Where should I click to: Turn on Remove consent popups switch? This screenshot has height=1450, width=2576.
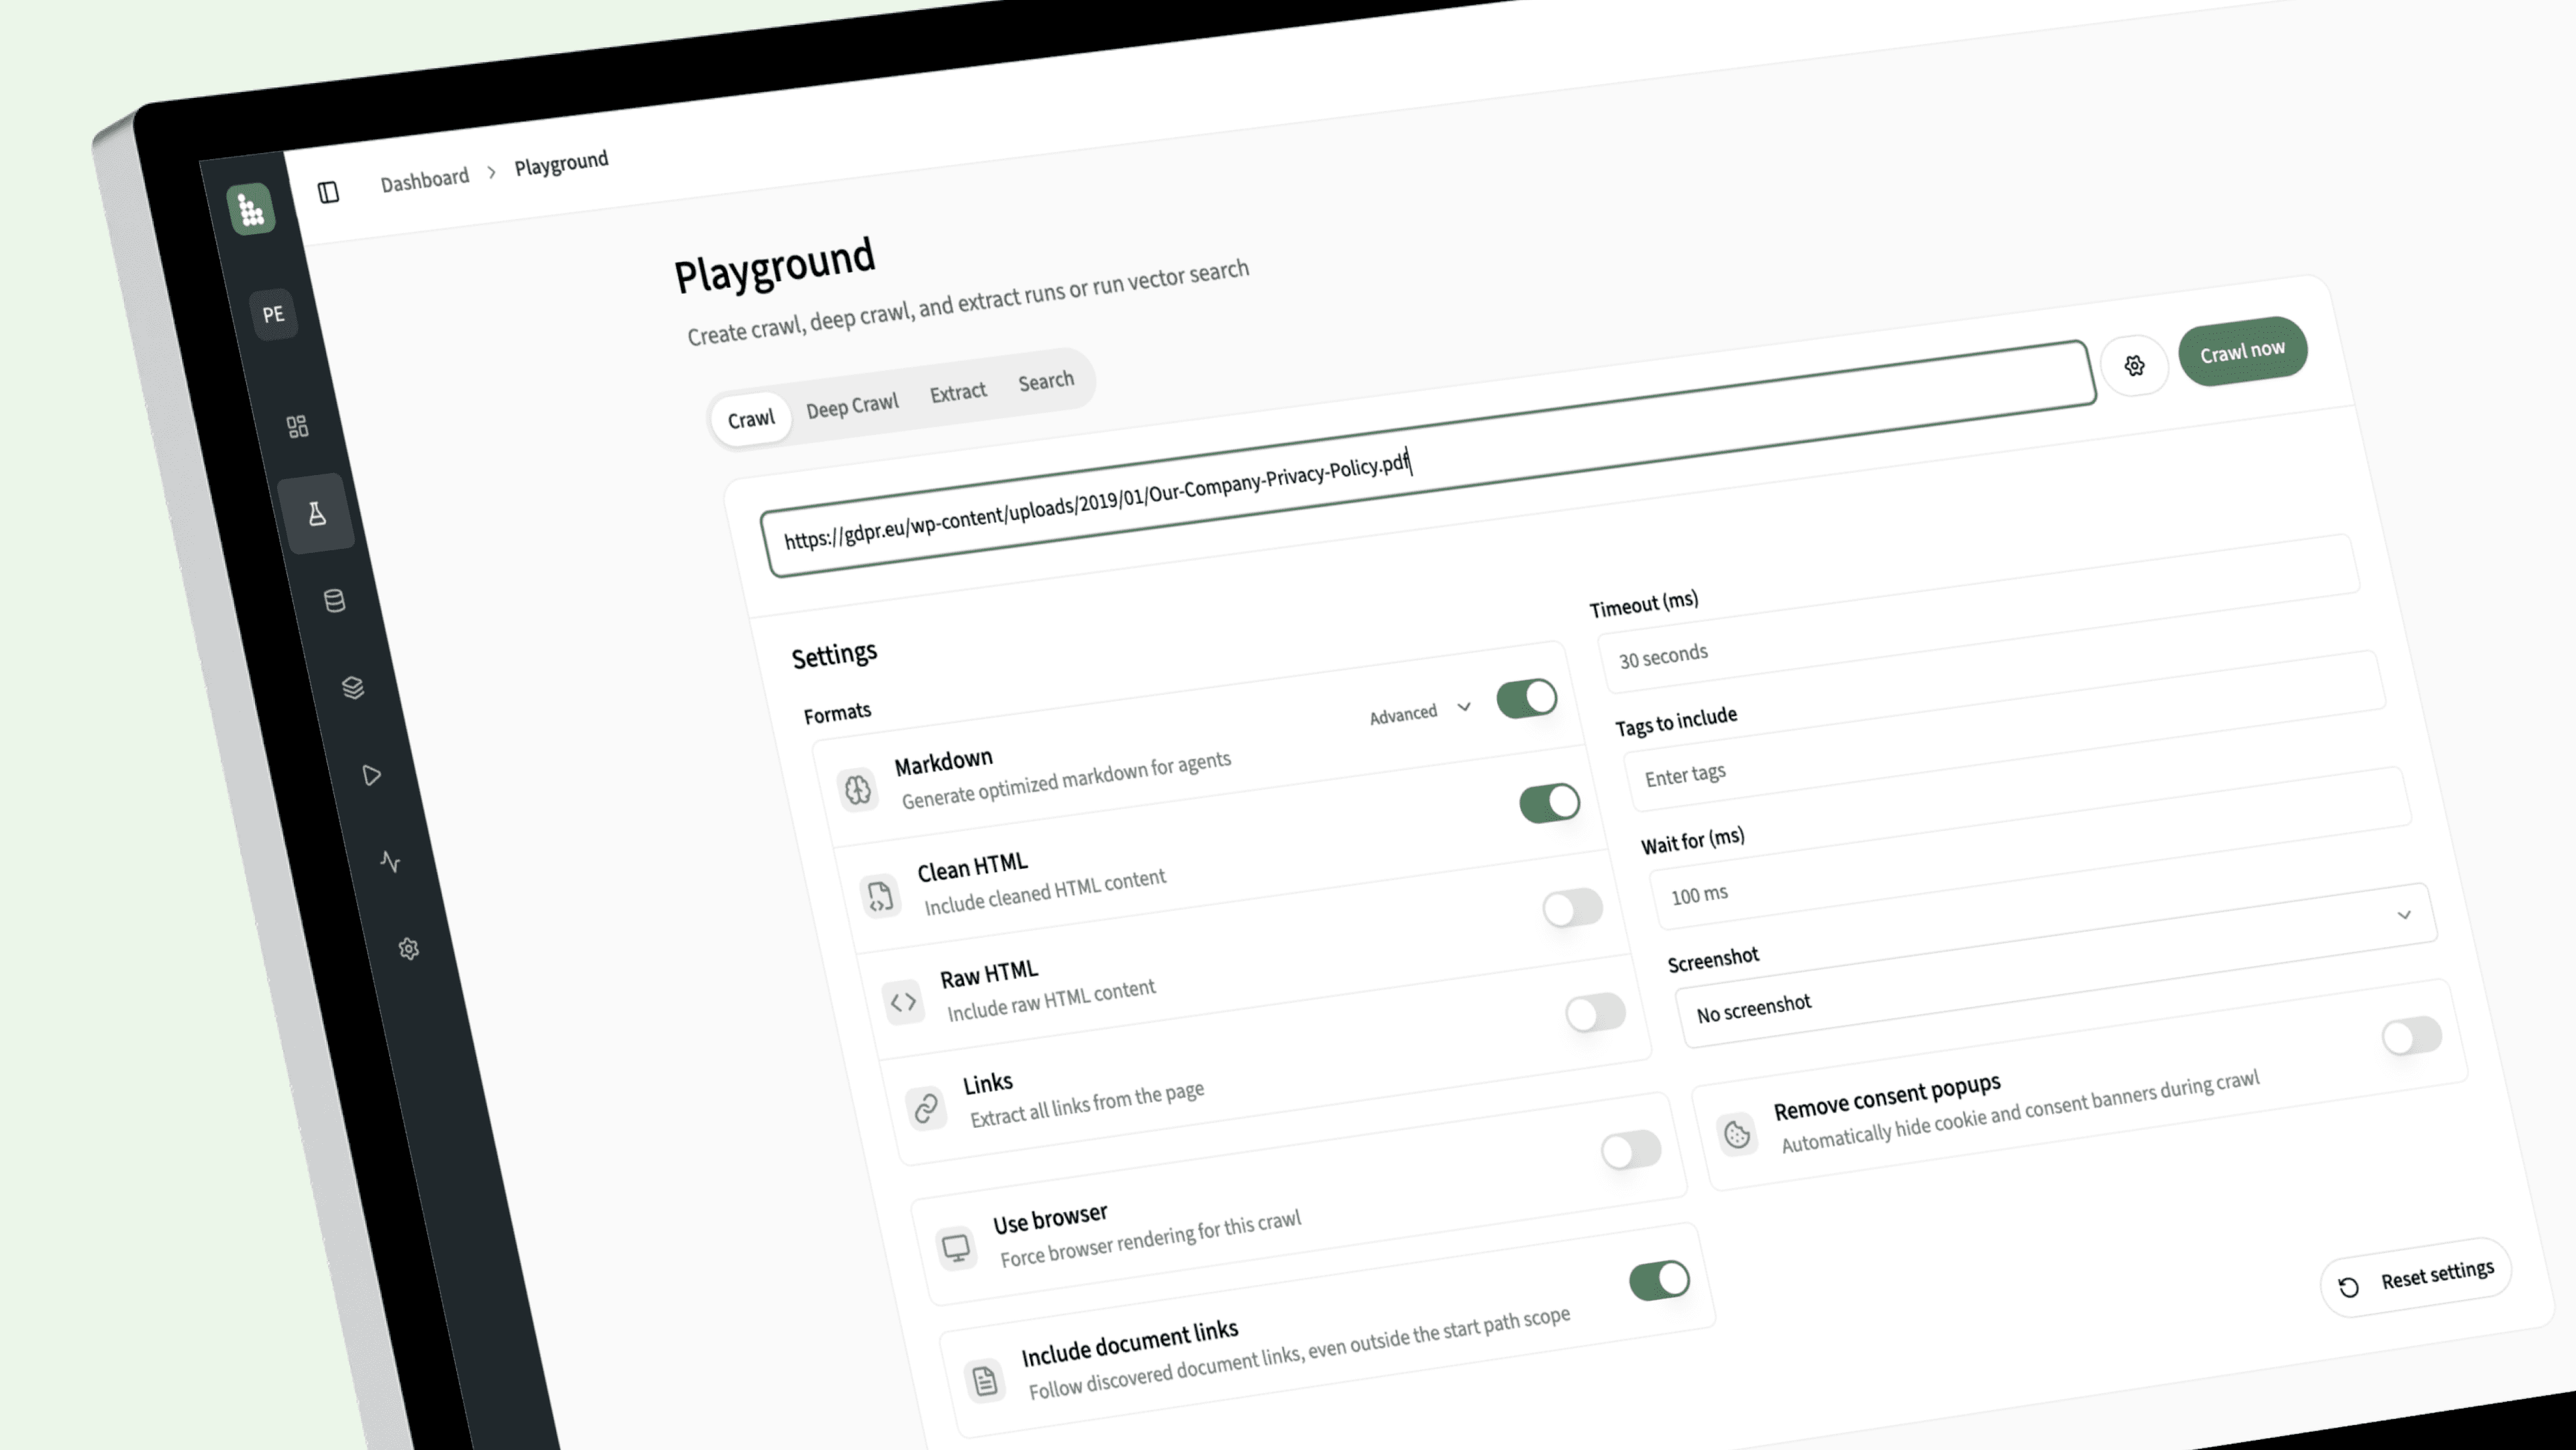point(2411,1036)
